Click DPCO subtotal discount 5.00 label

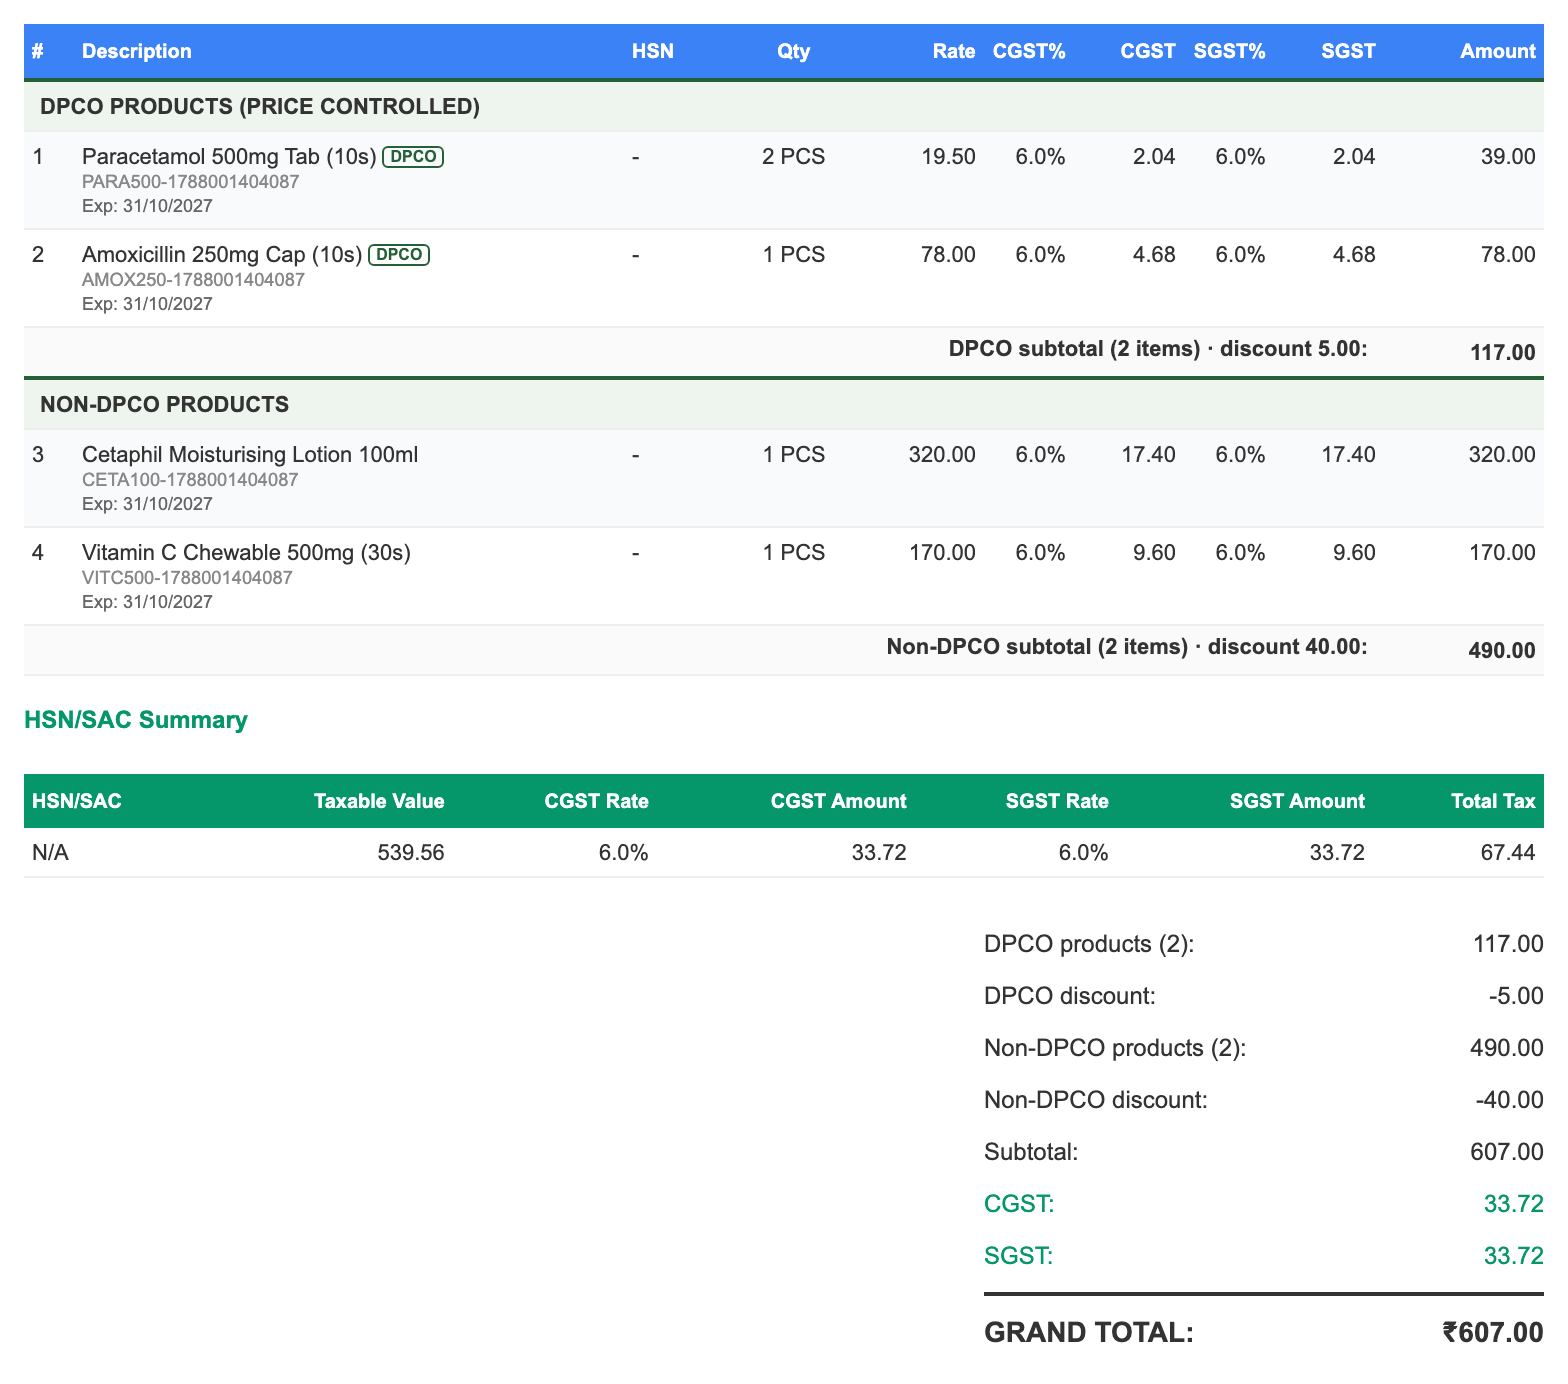click(1158, 348)
